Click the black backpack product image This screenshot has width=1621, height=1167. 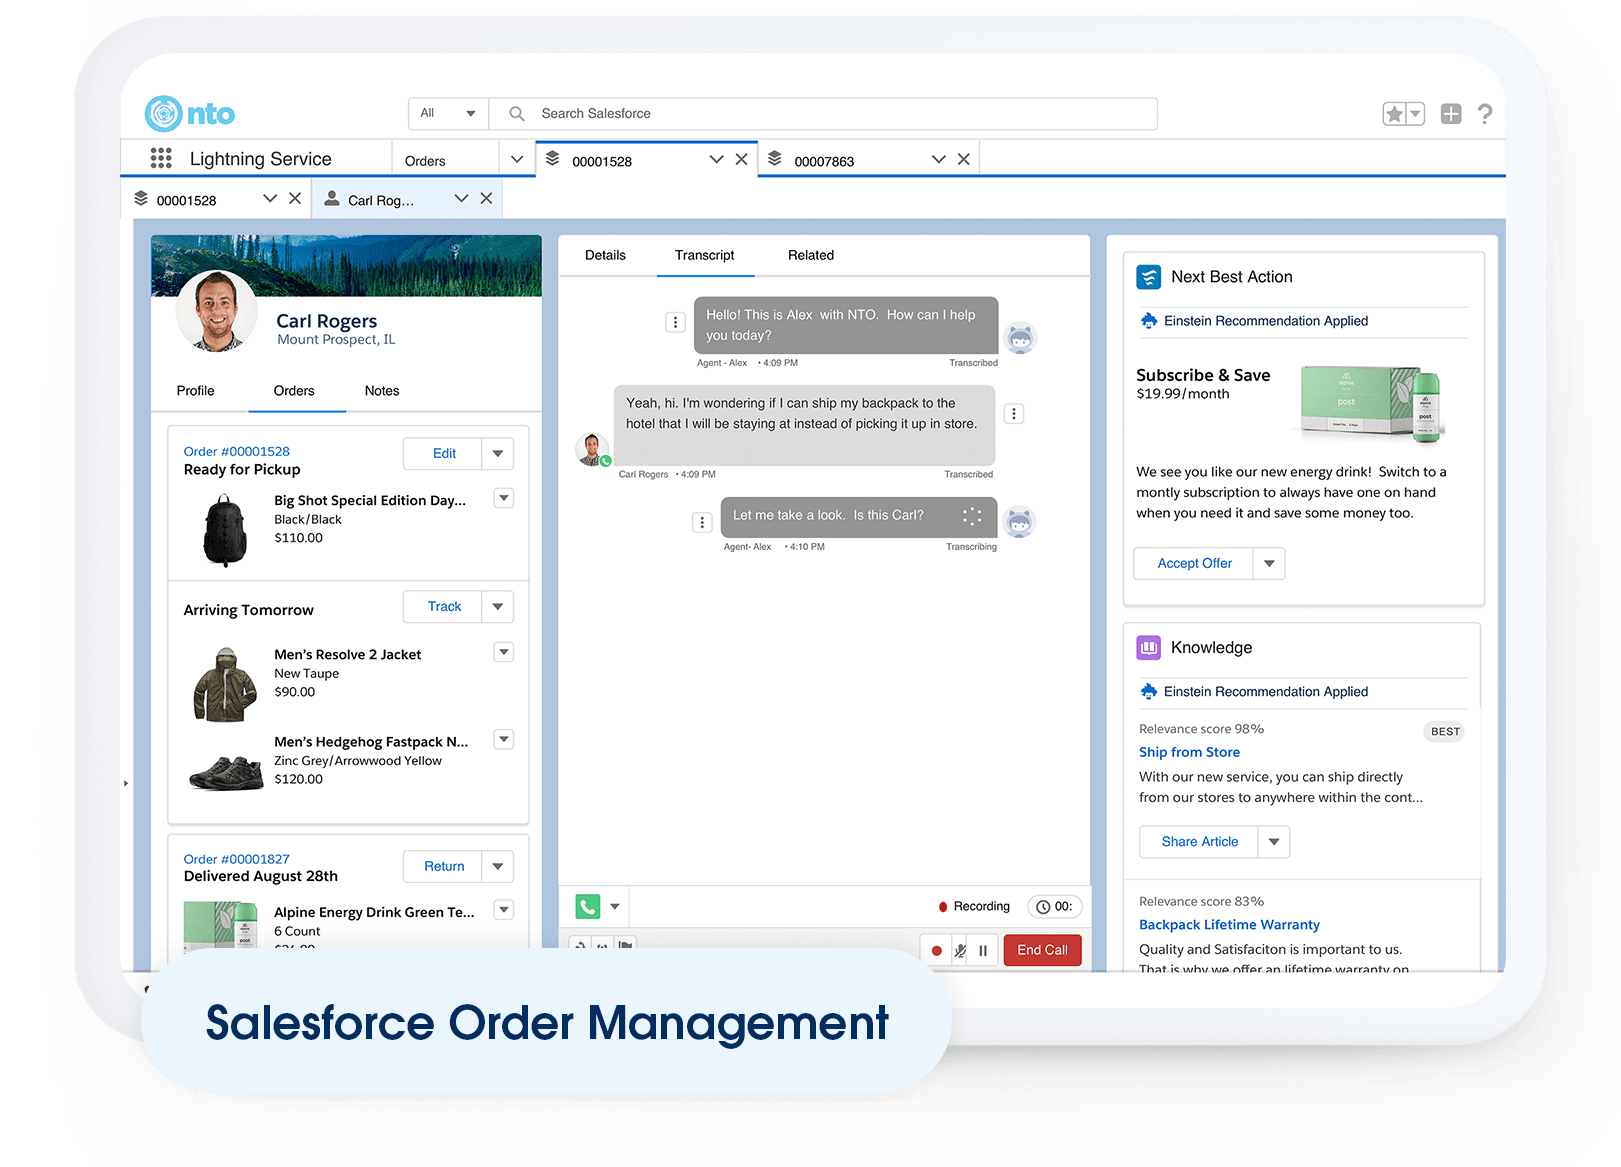225,530
